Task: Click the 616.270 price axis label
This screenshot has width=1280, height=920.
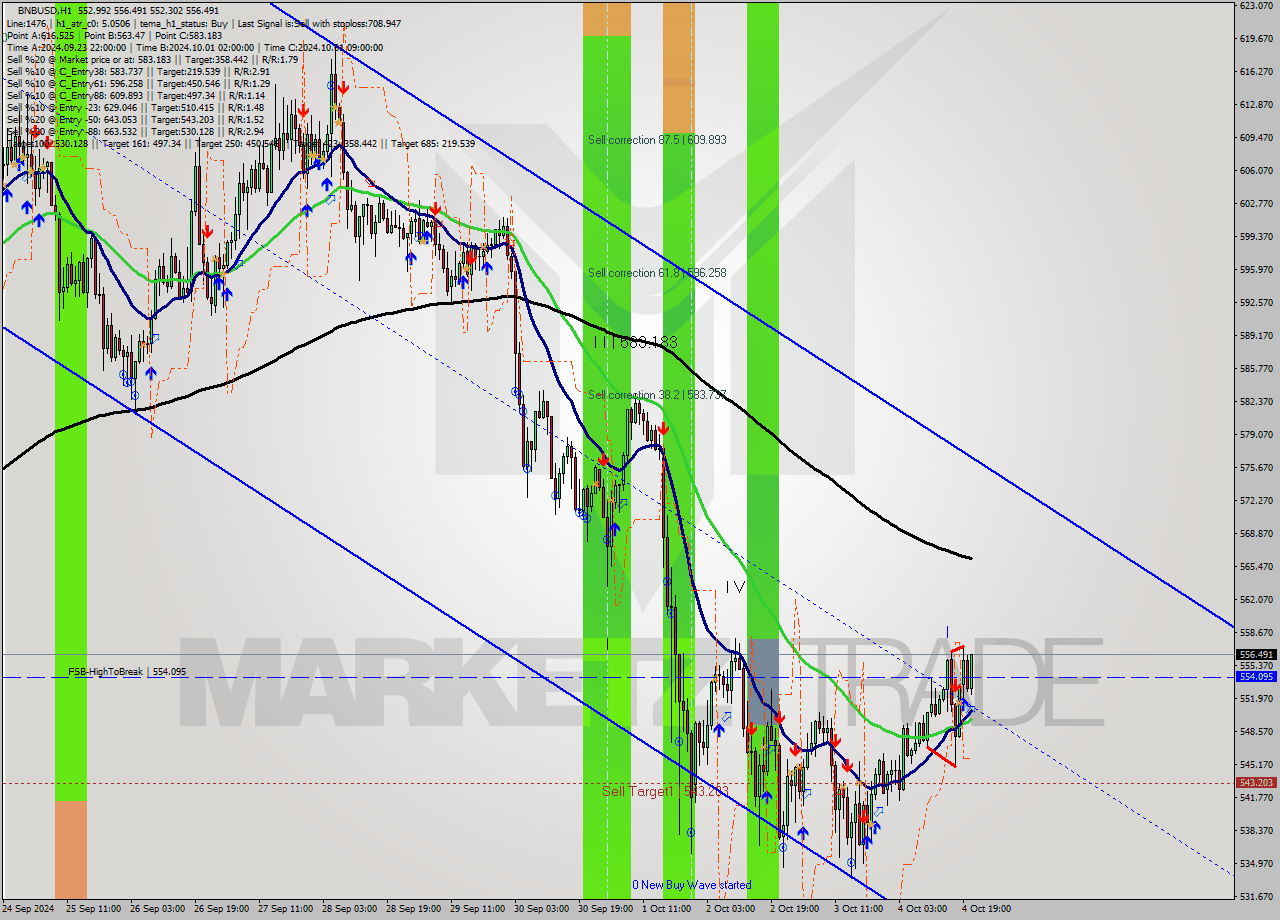Action: click(1256, 71)
